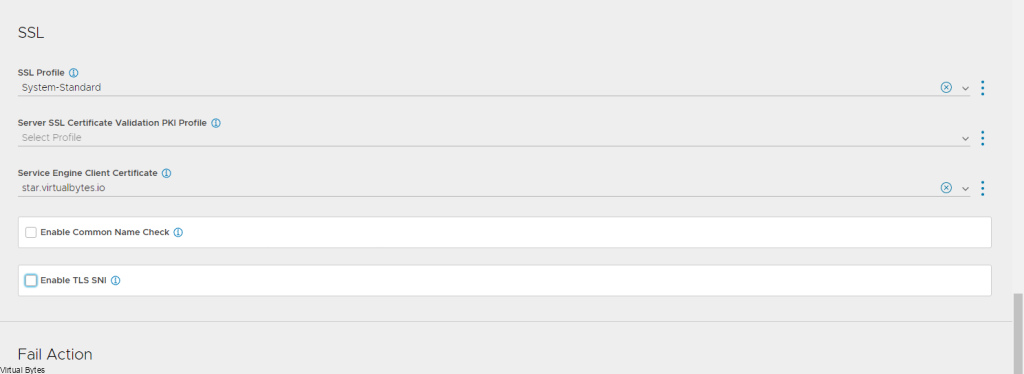Show info for Enable Common Name Check
1024x374 pixels.
pyautogui.click(x=178, y=232)
